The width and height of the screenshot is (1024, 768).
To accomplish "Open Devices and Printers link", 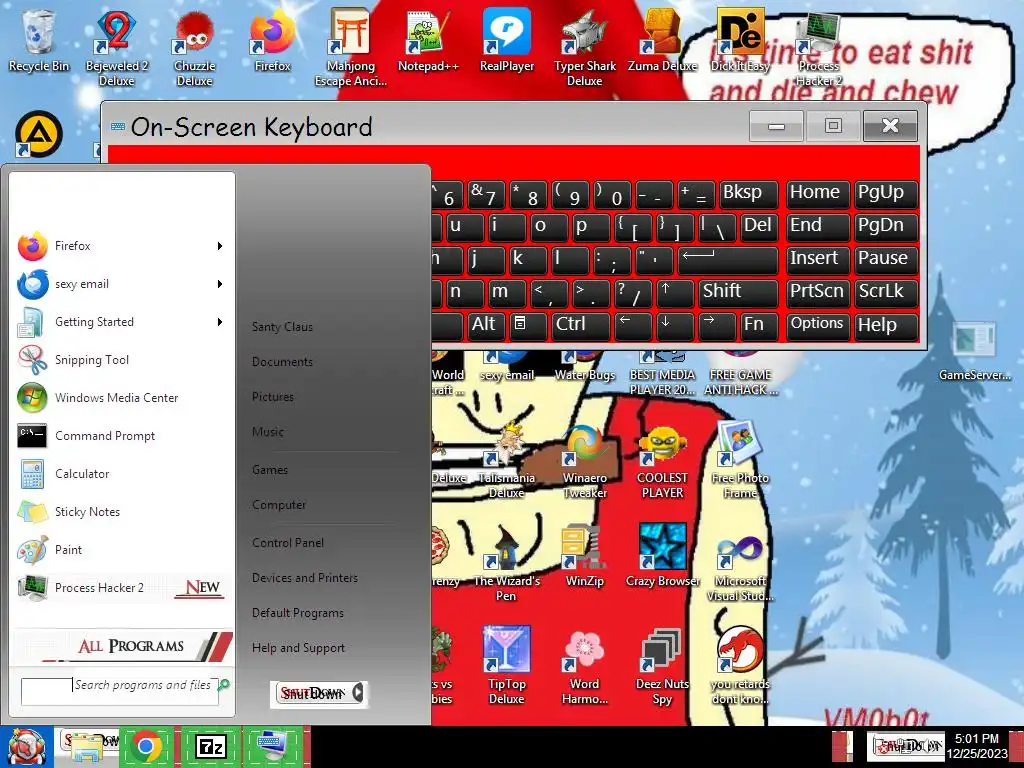I will coord(305,578).
